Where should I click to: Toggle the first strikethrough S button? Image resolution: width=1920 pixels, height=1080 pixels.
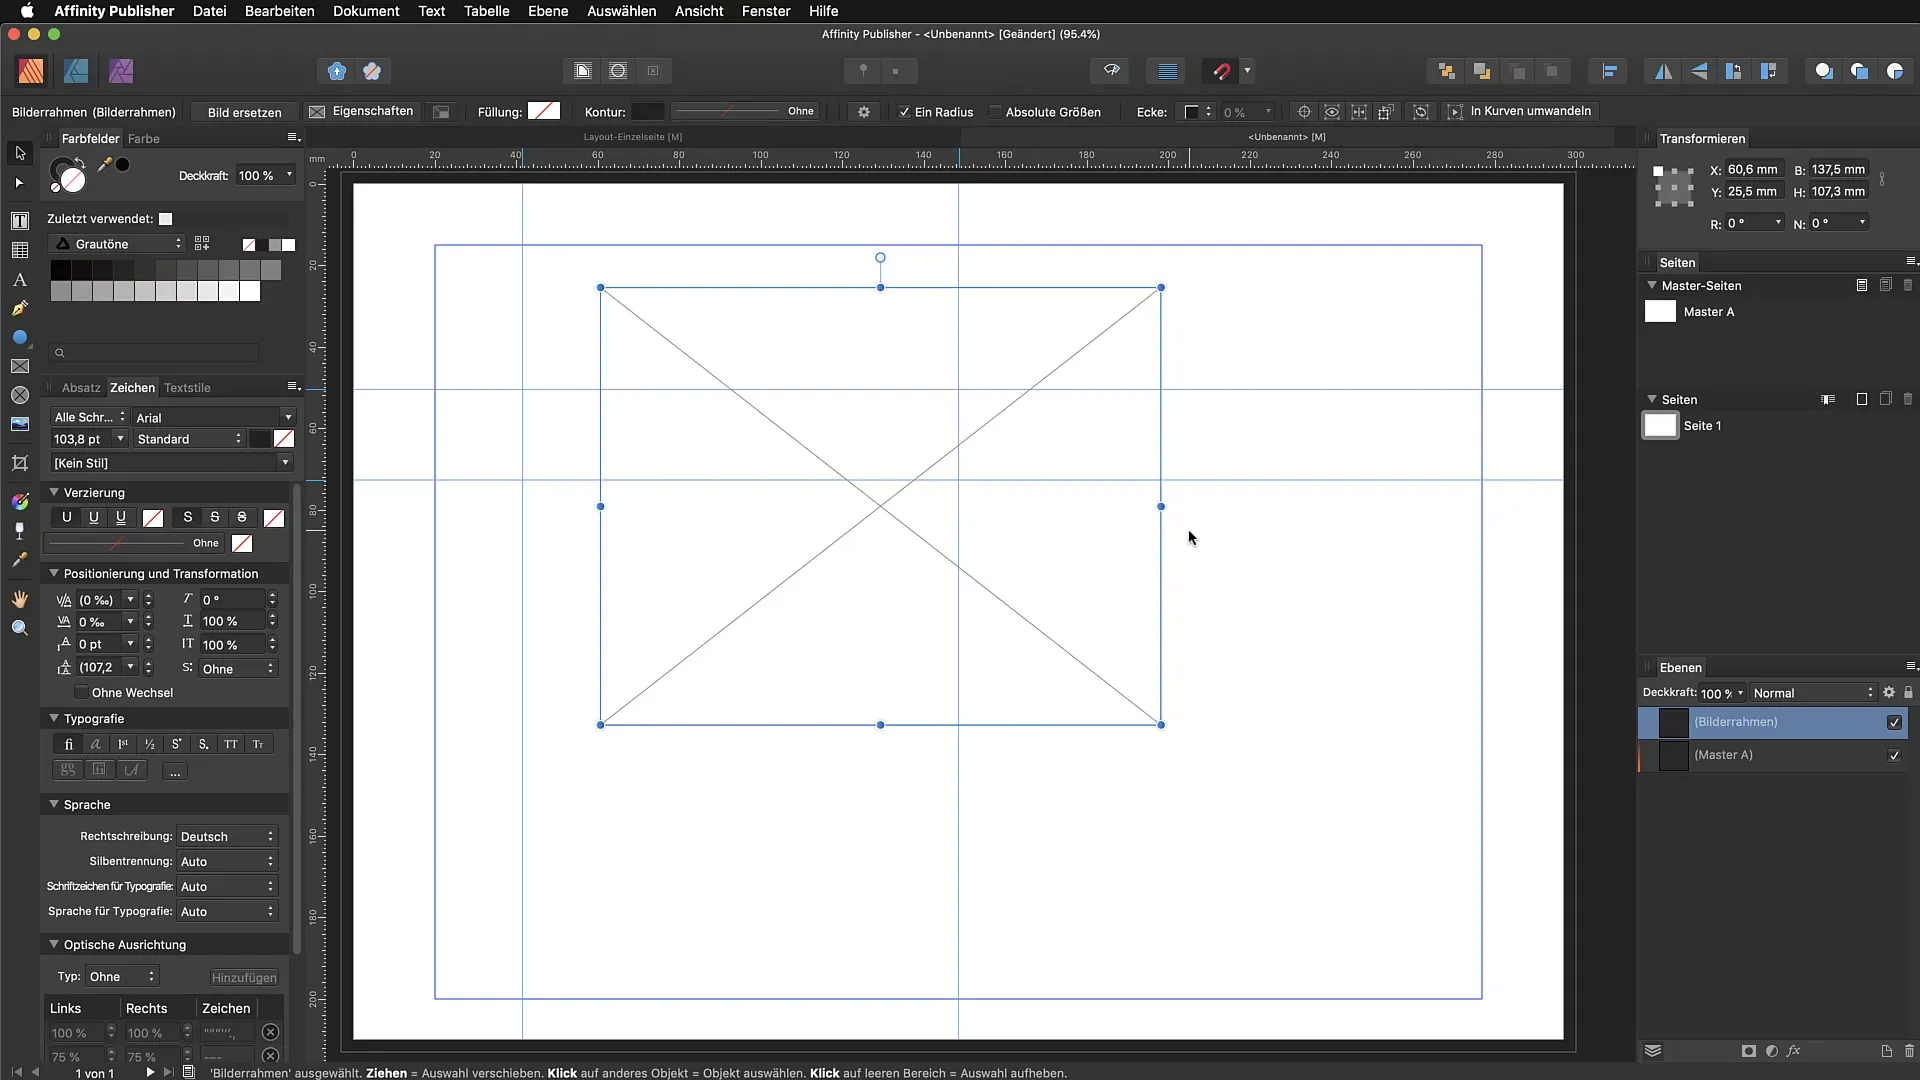[x=187, y=518]
